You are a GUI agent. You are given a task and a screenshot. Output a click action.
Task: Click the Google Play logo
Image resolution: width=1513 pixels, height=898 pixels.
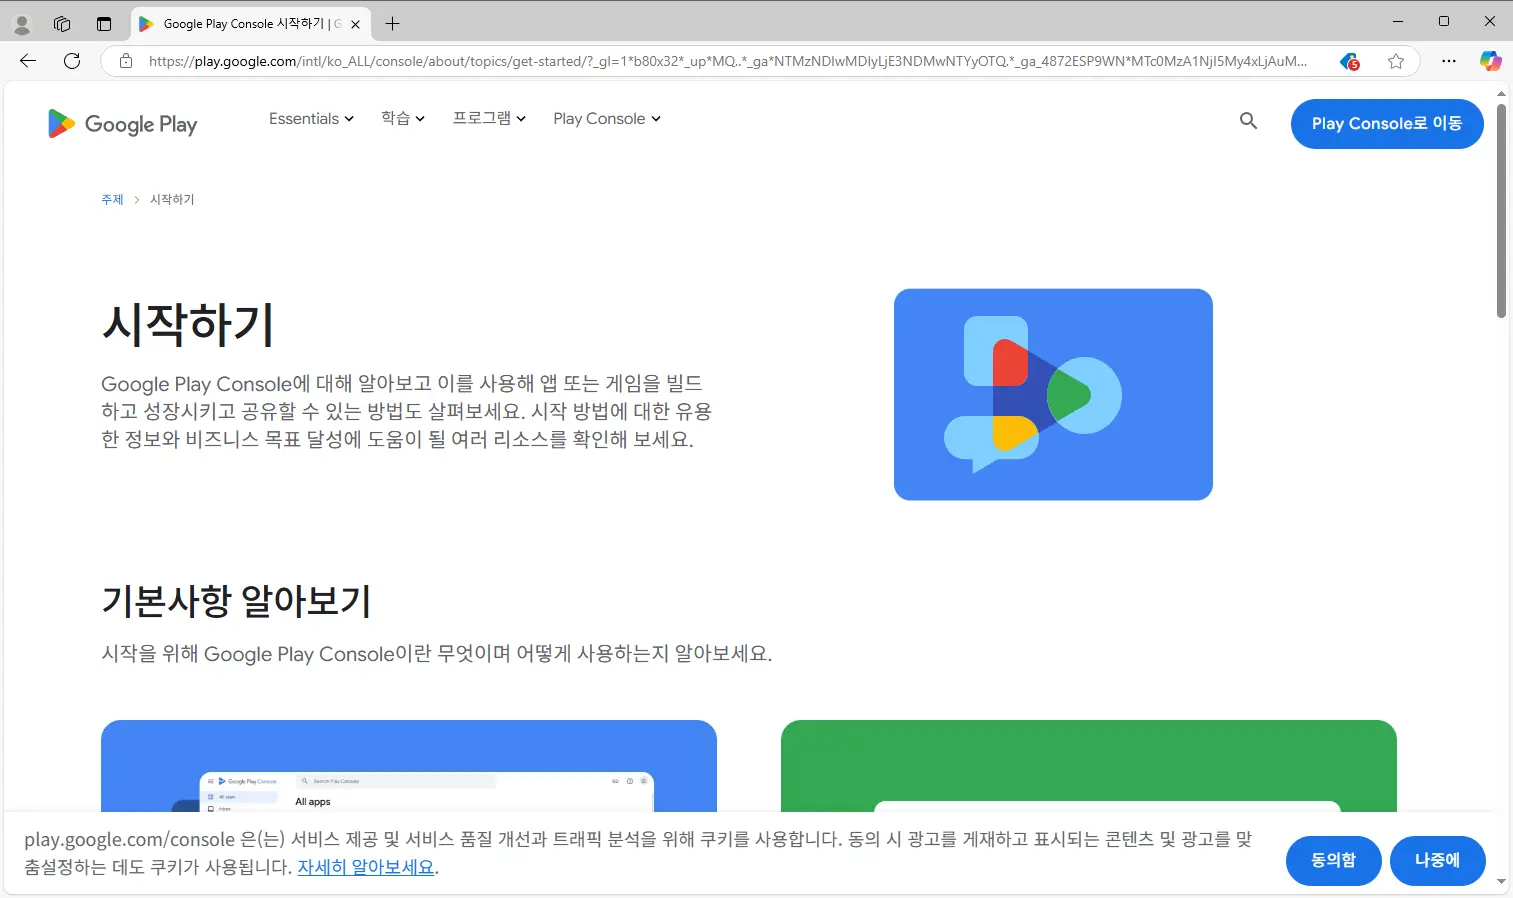pos(122,123)
